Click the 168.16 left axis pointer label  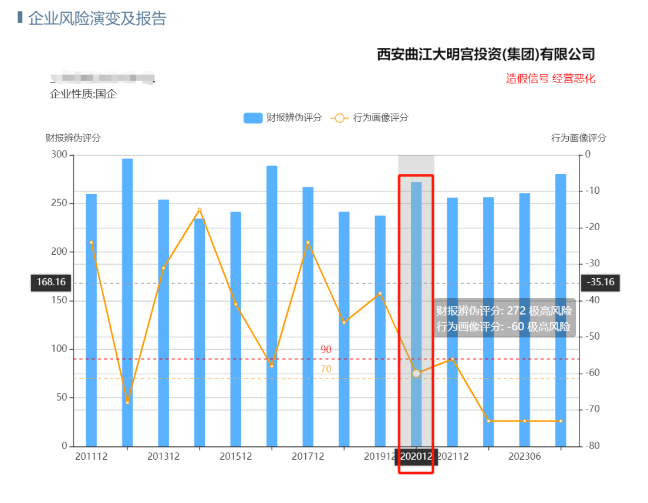[x=51, y=282]
